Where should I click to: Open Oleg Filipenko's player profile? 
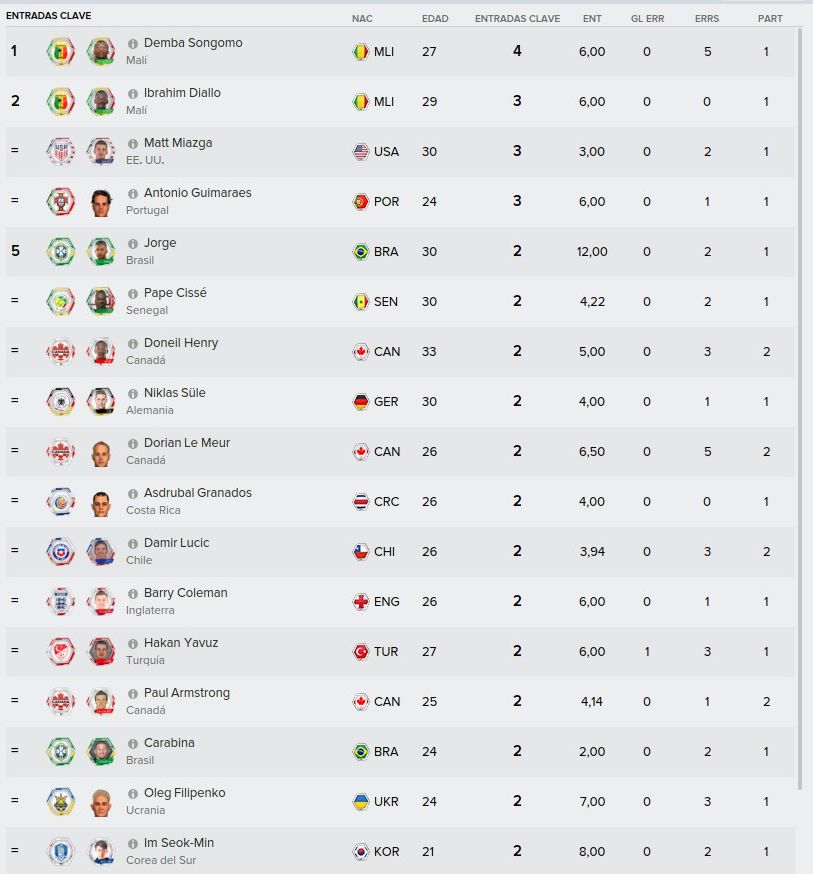(x=184, y=793)
